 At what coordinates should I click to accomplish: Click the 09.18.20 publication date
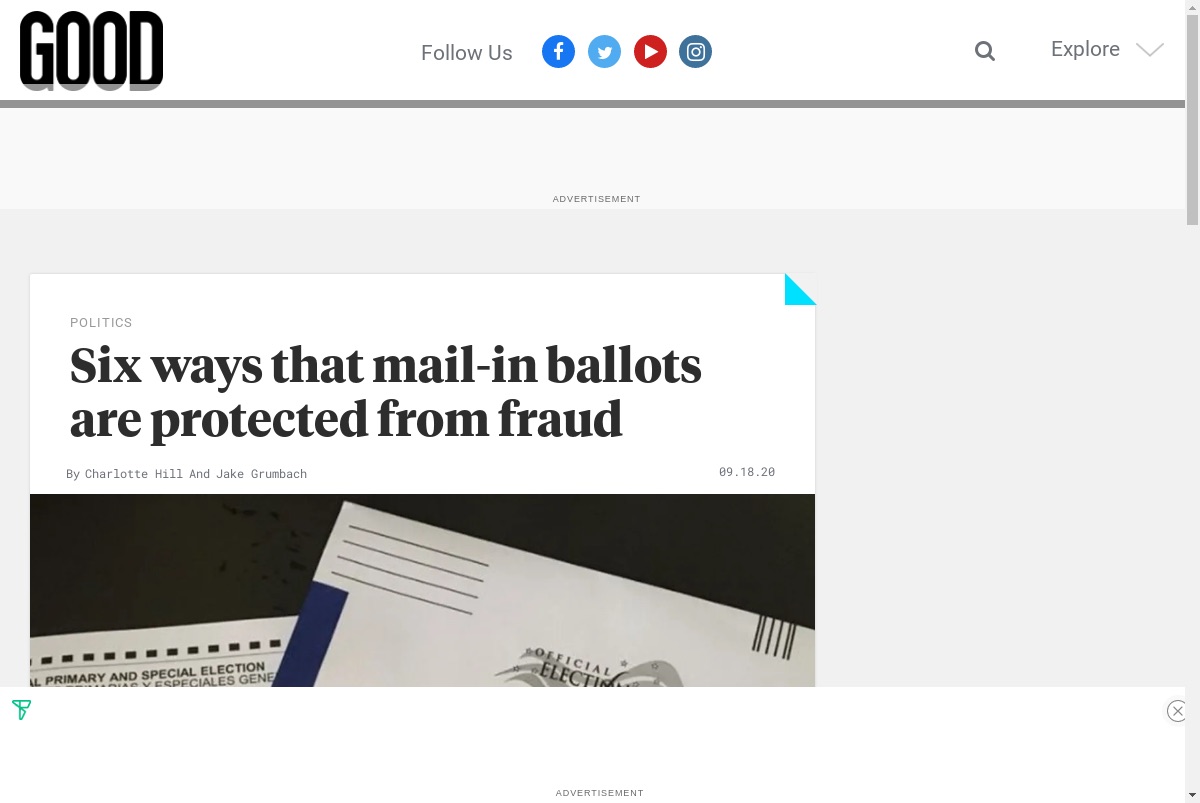click(747, 472)
